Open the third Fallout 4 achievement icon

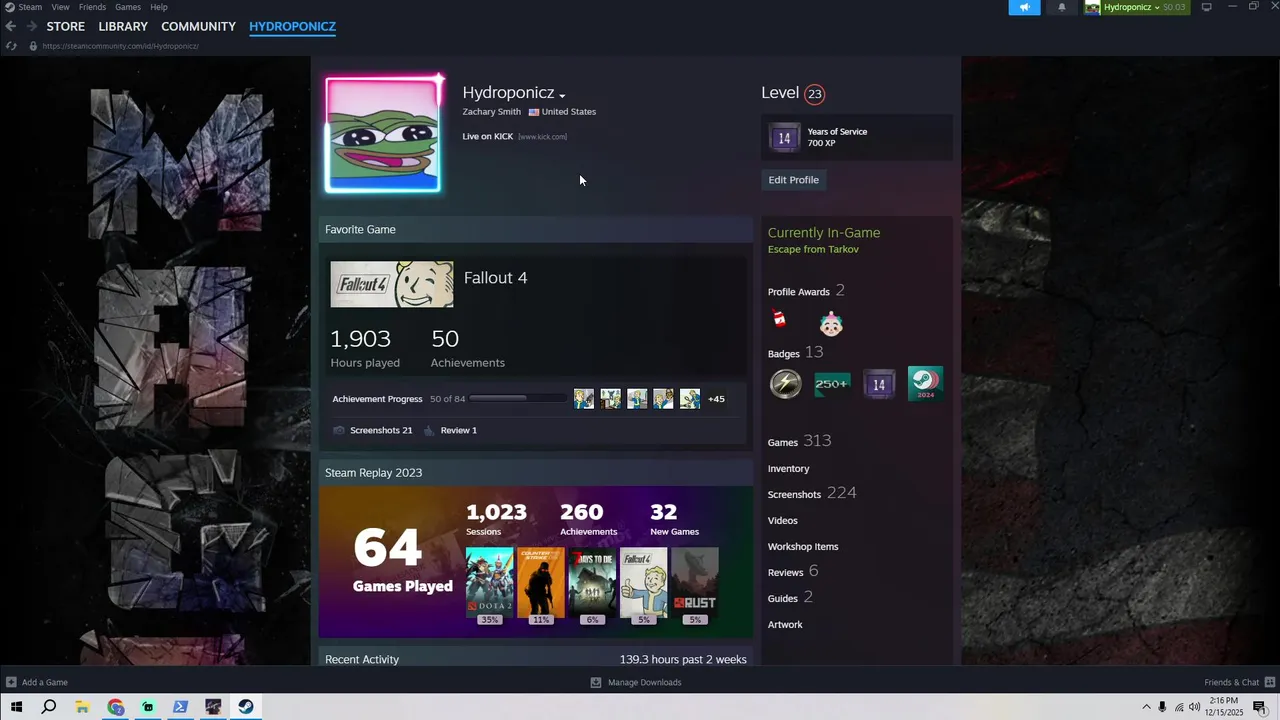pos(637,399)
